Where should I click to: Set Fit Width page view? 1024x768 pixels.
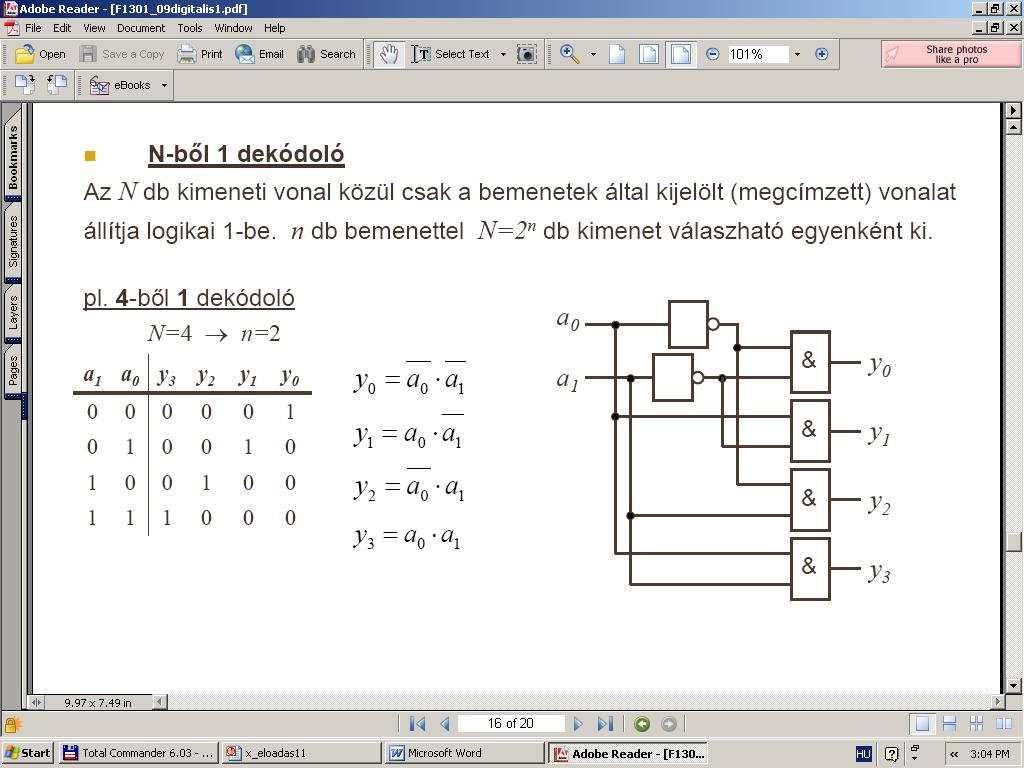coord(680,54)
